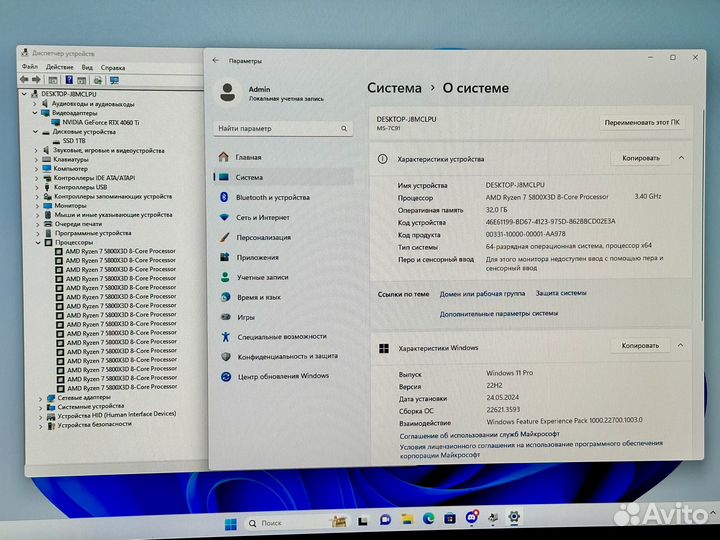Image resolution: width=720 pixels, height=540 pixels.
Task: Expand Аудиовходы и аудиовыходы tree node
Action: coord(34,104)
